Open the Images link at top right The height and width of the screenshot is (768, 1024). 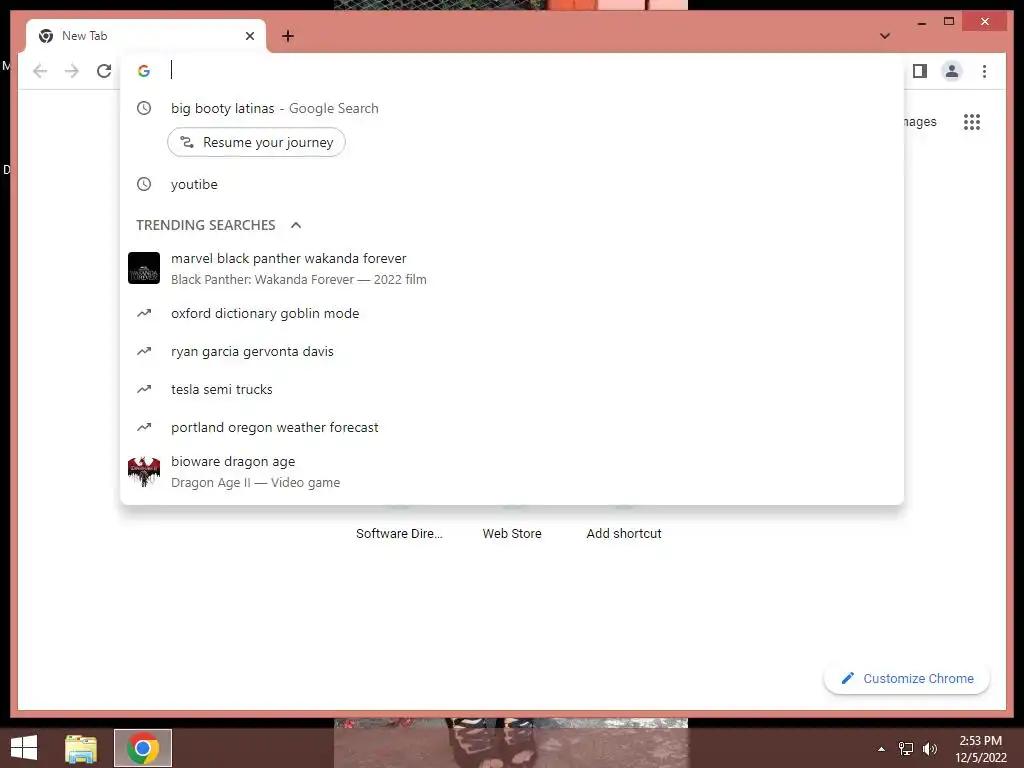(x=921, y=122)
